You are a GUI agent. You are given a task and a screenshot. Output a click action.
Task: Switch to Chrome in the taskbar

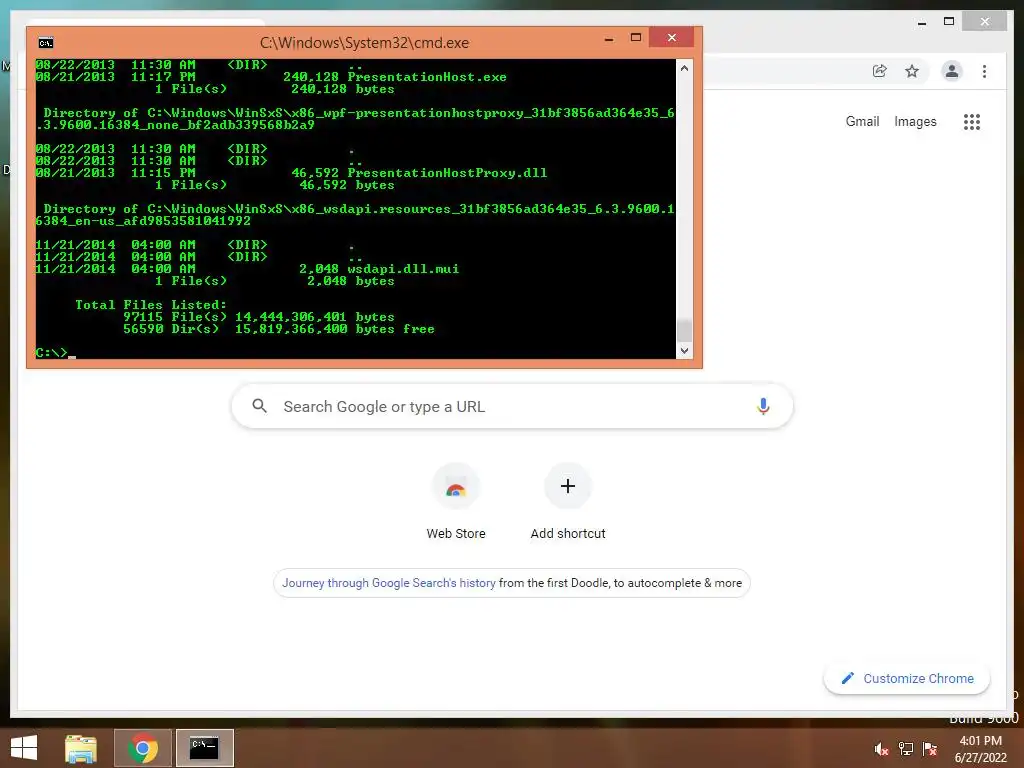tap(143, 748)
